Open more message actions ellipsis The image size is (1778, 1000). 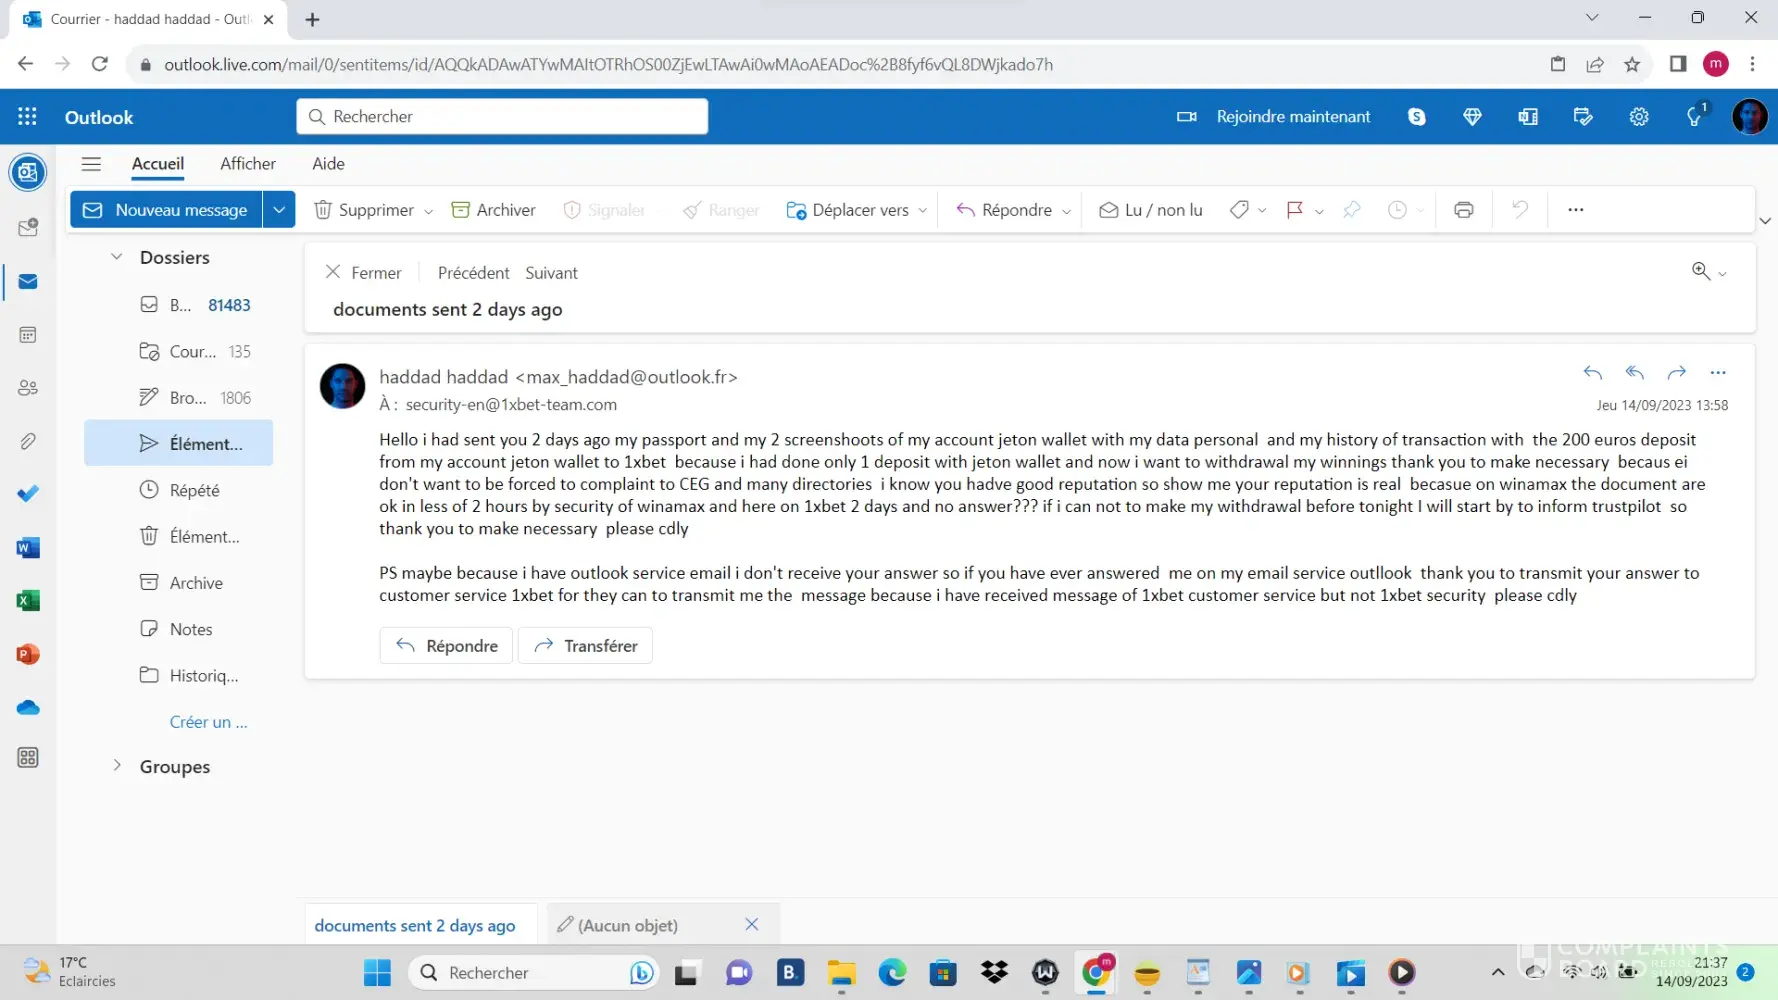point(1718,373)
